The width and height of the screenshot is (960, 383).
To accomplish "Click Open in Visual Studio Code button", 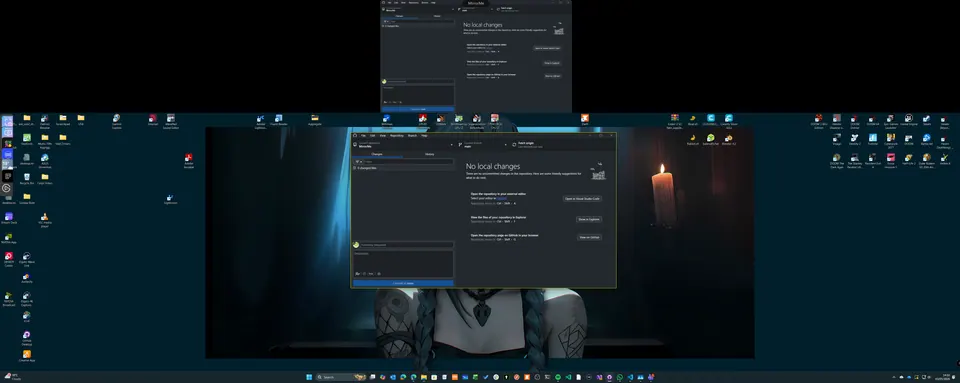I will coord(582,199).
